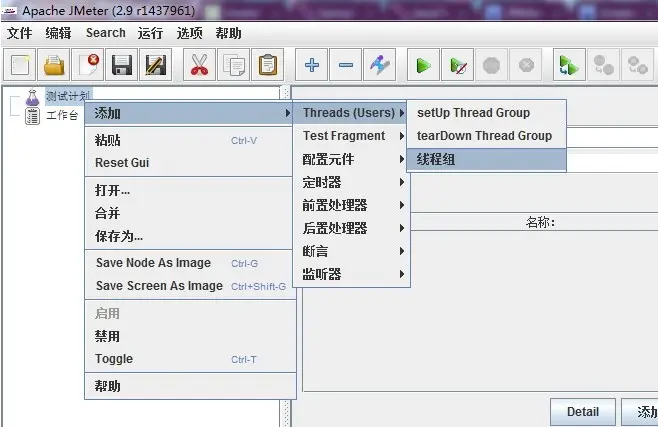Click 合并 in context menu
The image size is (658, 427).
click(188, 213)
